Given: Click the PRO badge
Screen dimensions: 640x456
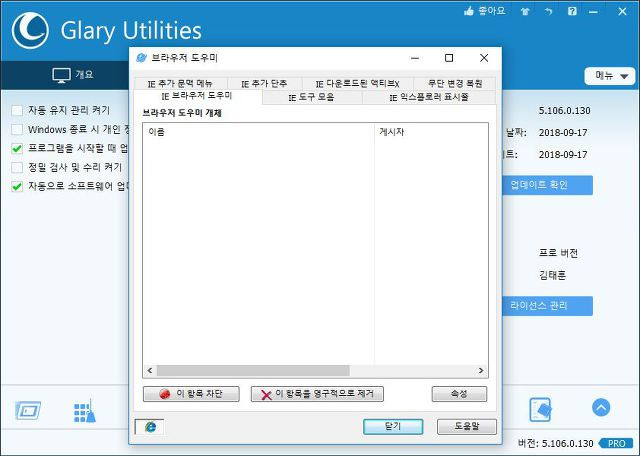Looking at the screenshot, I should click(616, 443).
